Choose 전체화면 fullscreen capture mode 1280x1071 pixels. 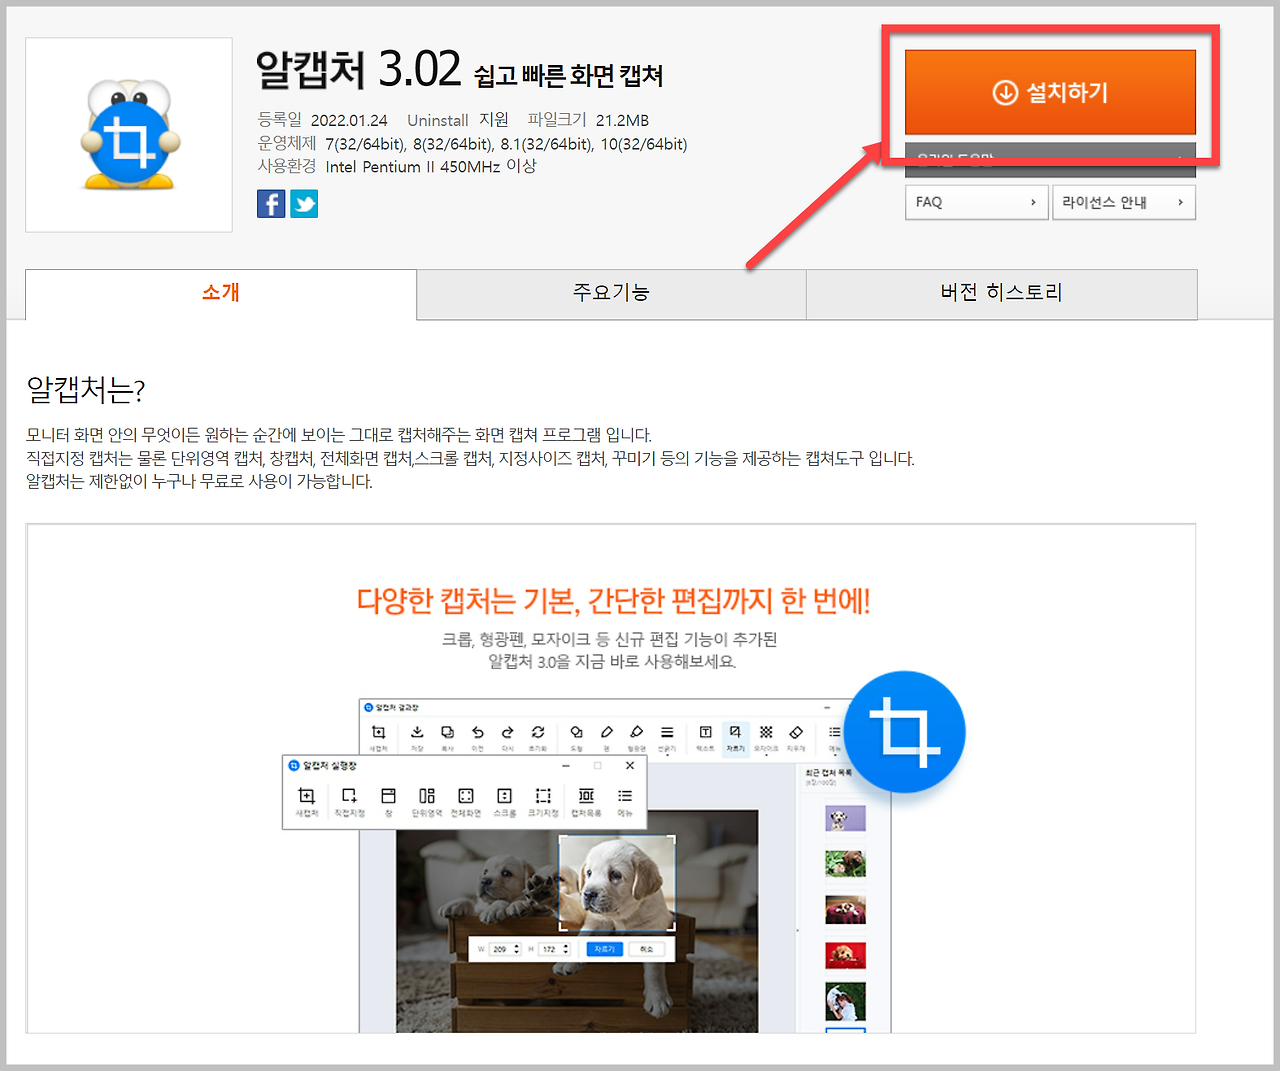point(466,802)
